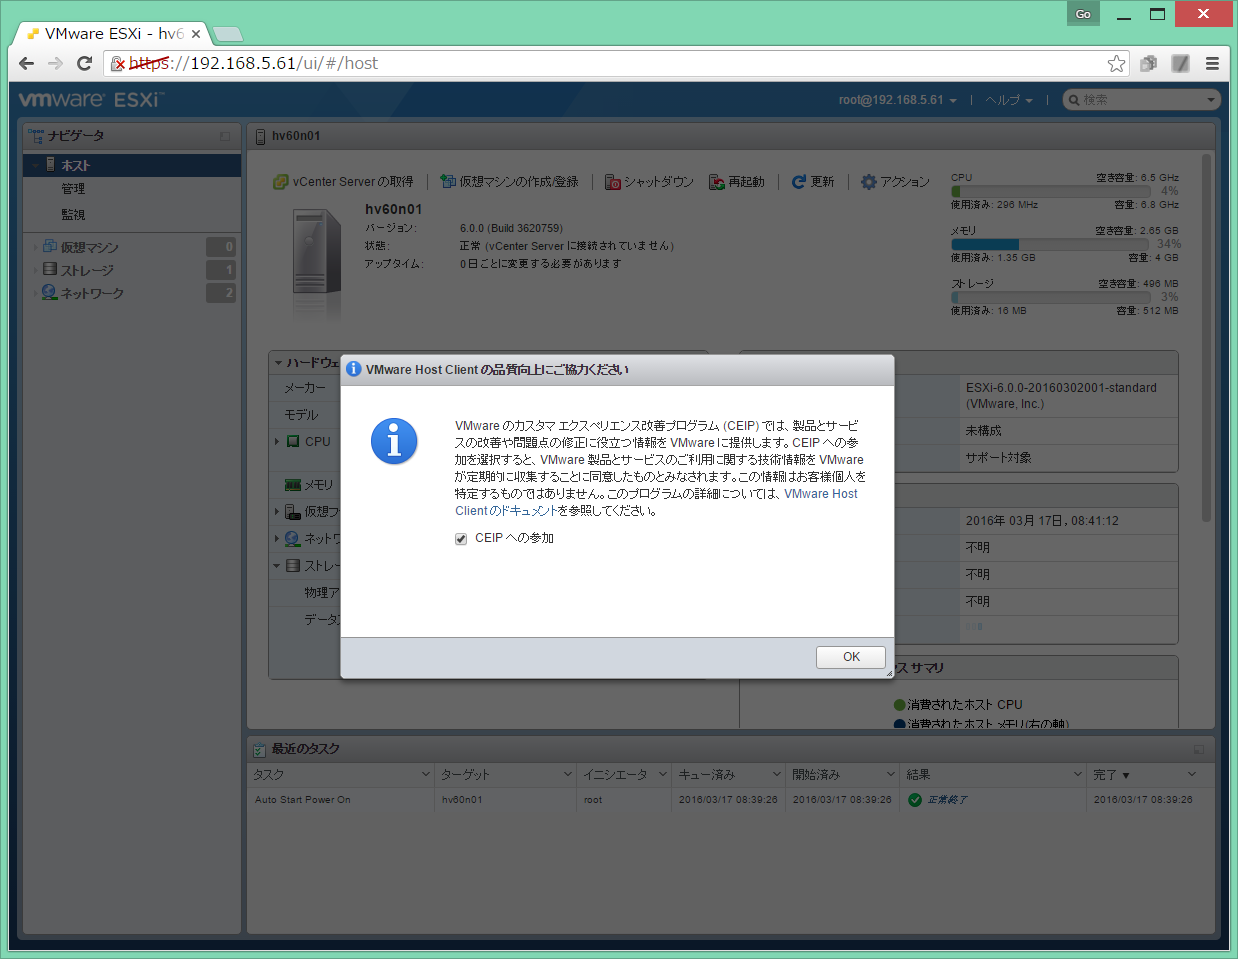
Task: Click the vmware ESXi logo
Action: (91, 100)
